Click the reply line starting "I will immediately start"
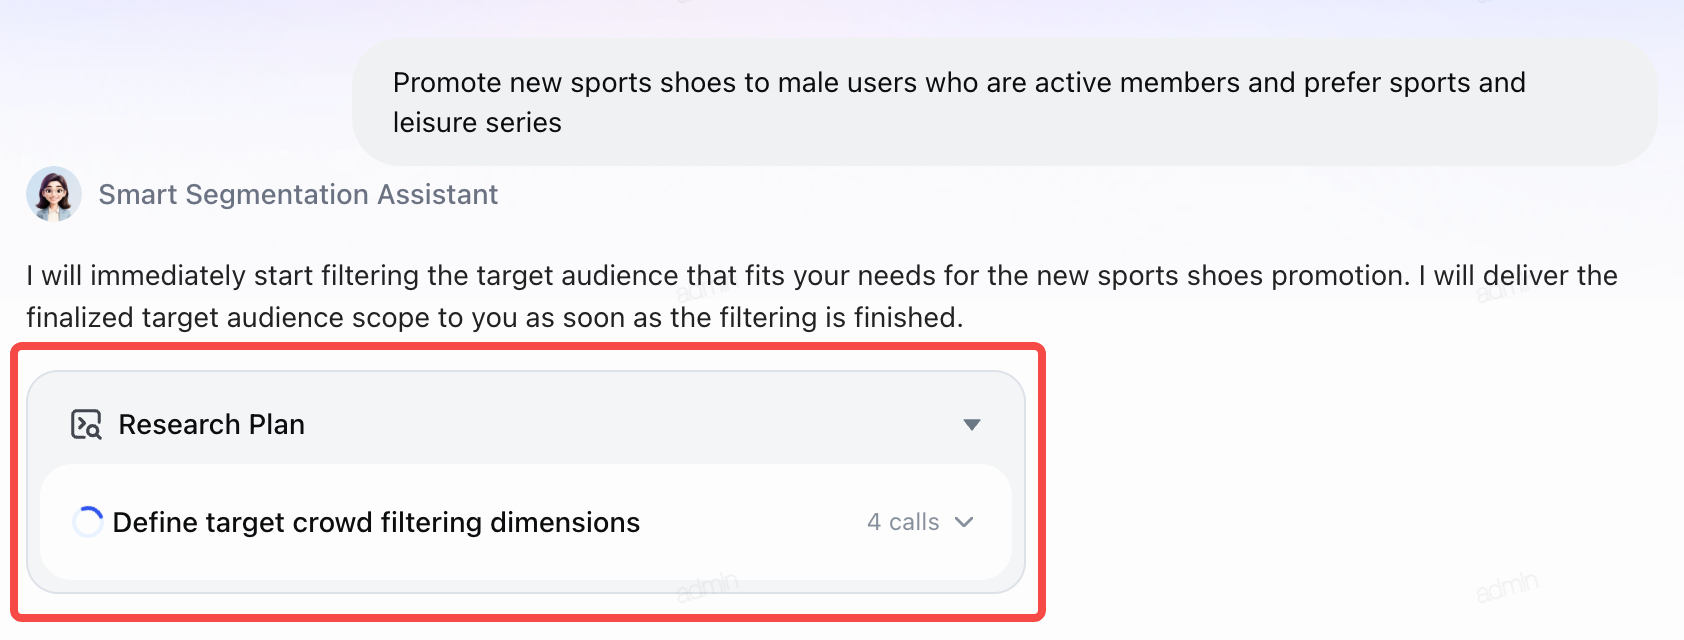The image size is (1684, 640). [822, 275]
